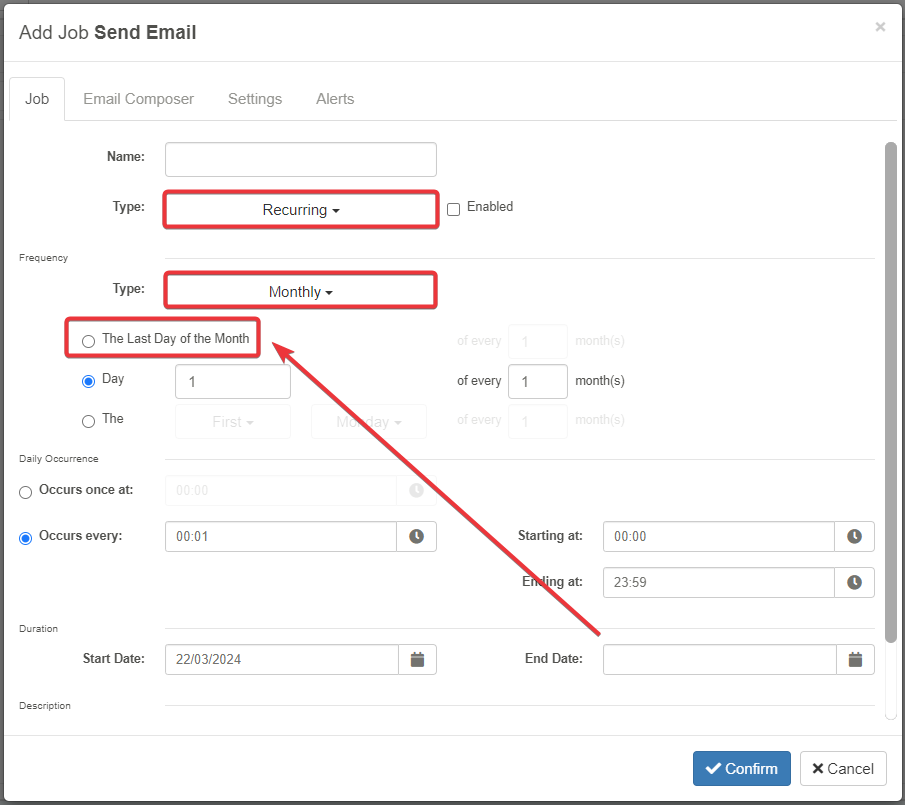Choose the Occurs once at radio button
The height and width of the screenshot is (805, 905).
tap(26, 492)
